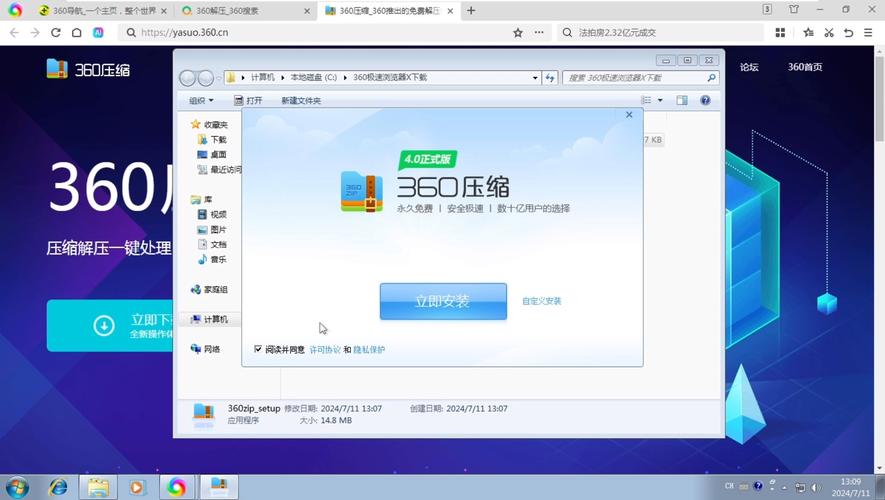This screenshot has height=500, width=885.
Task: Click 本地磁盘 (C:) in address path
Action: (x=314, y=77)
